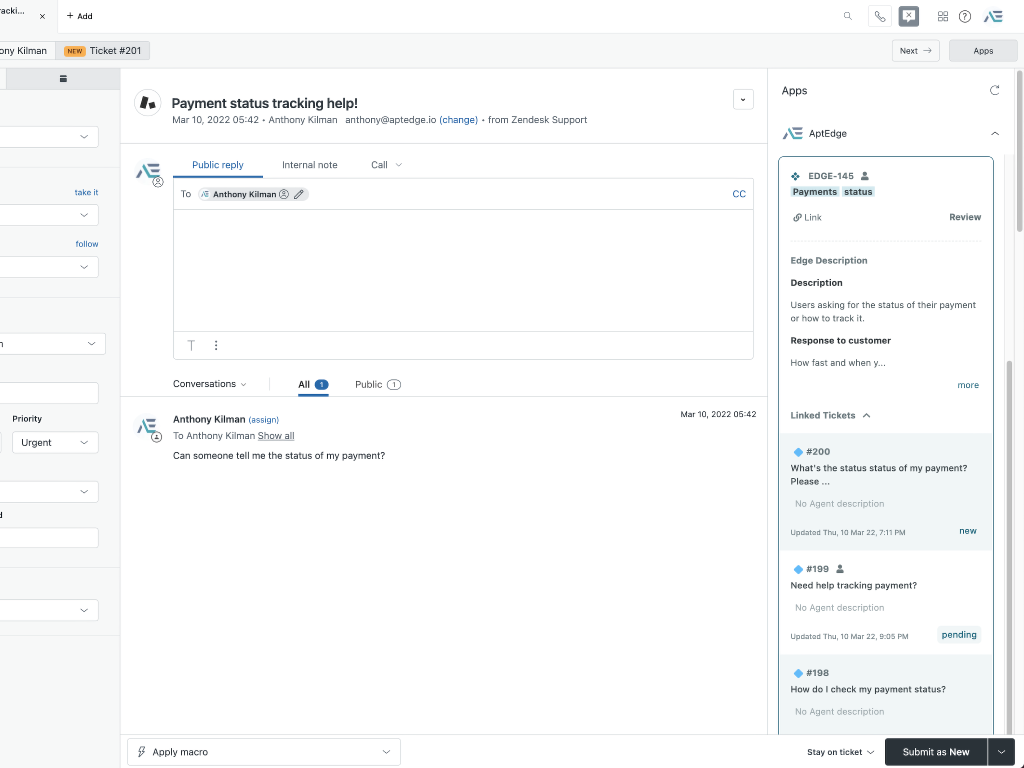The width and height of the screenshot is (1024, 768).
Task: Select the Public conversations tab
Action: pos(377,384)
